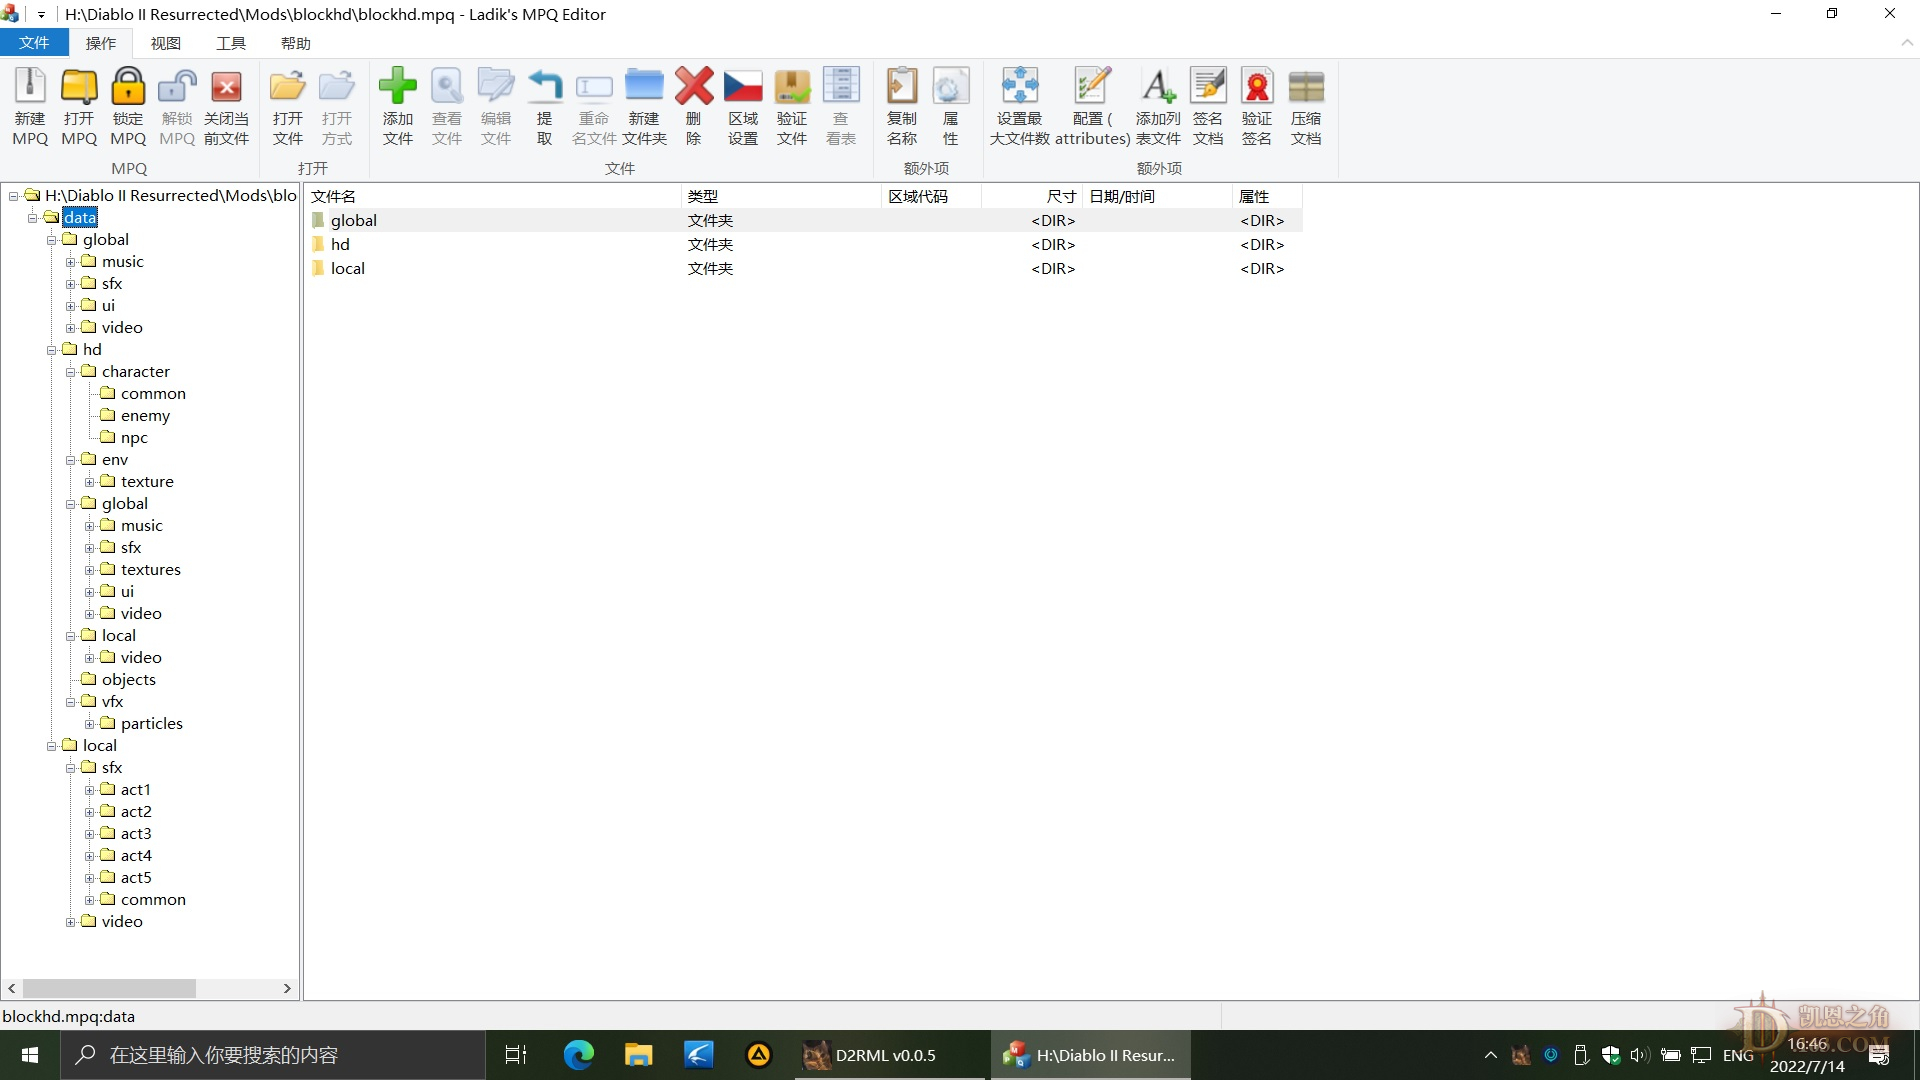The width and height of the screenshot is (1920, 1080).
Task: Collapse the ribbon with the top-right chevron
Action: (x=1906, y=43)
